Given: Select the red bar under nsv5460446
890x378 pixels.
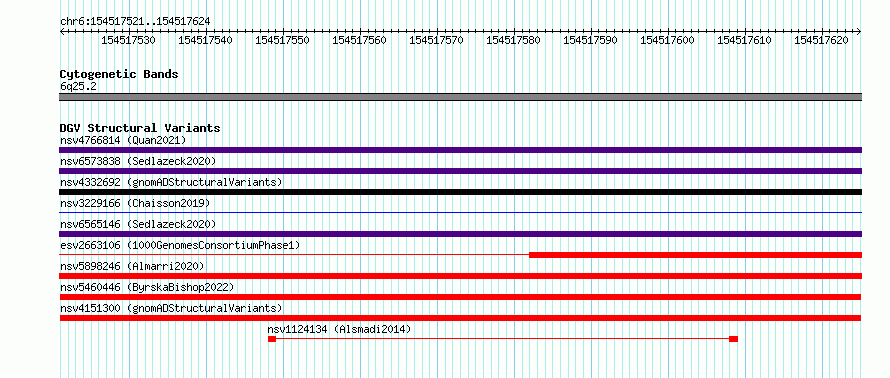Looking at the screenshot, I should 460,297.
